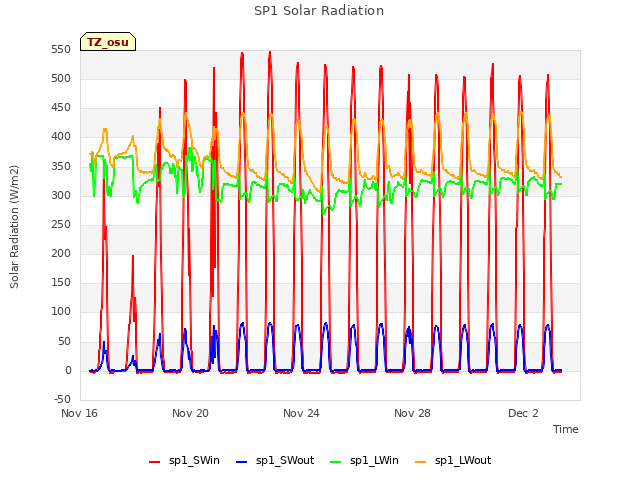
Task: Click the TZ_osu annotation label
Action: [108, 42]
